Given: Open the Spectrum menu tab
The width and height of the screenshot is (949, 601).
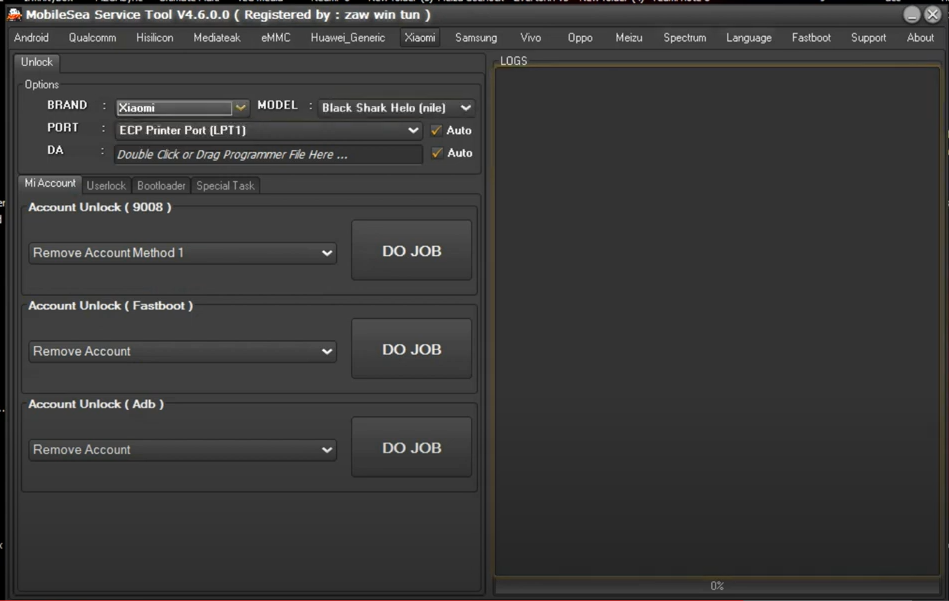Looking at the screenshot, I should click(685, 38).
